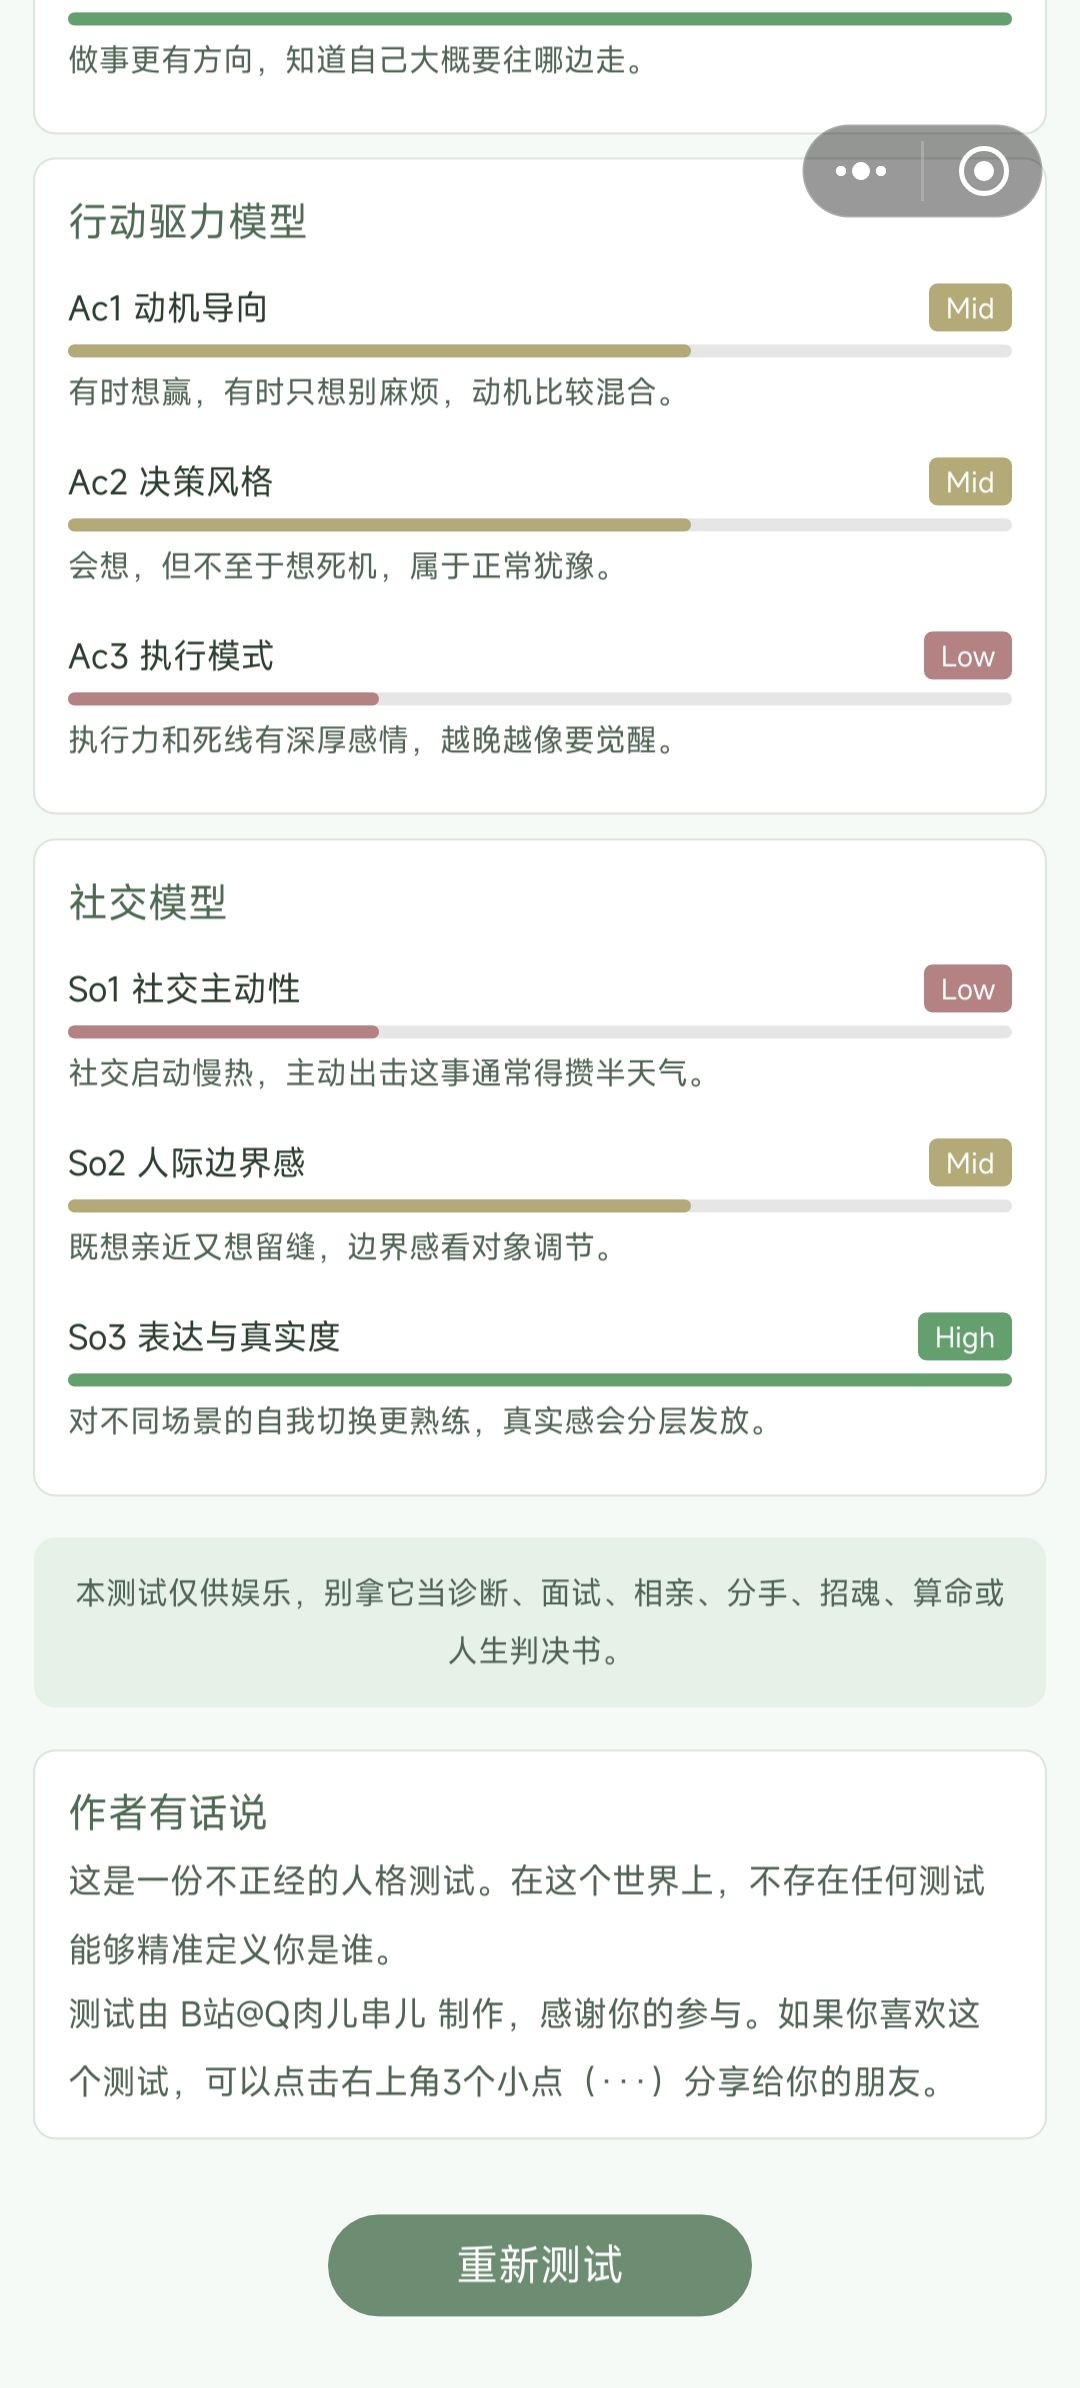Click the 作者有话说 heading
This screenshot has width=1080, height=2388.
[x=167, y=1812]
